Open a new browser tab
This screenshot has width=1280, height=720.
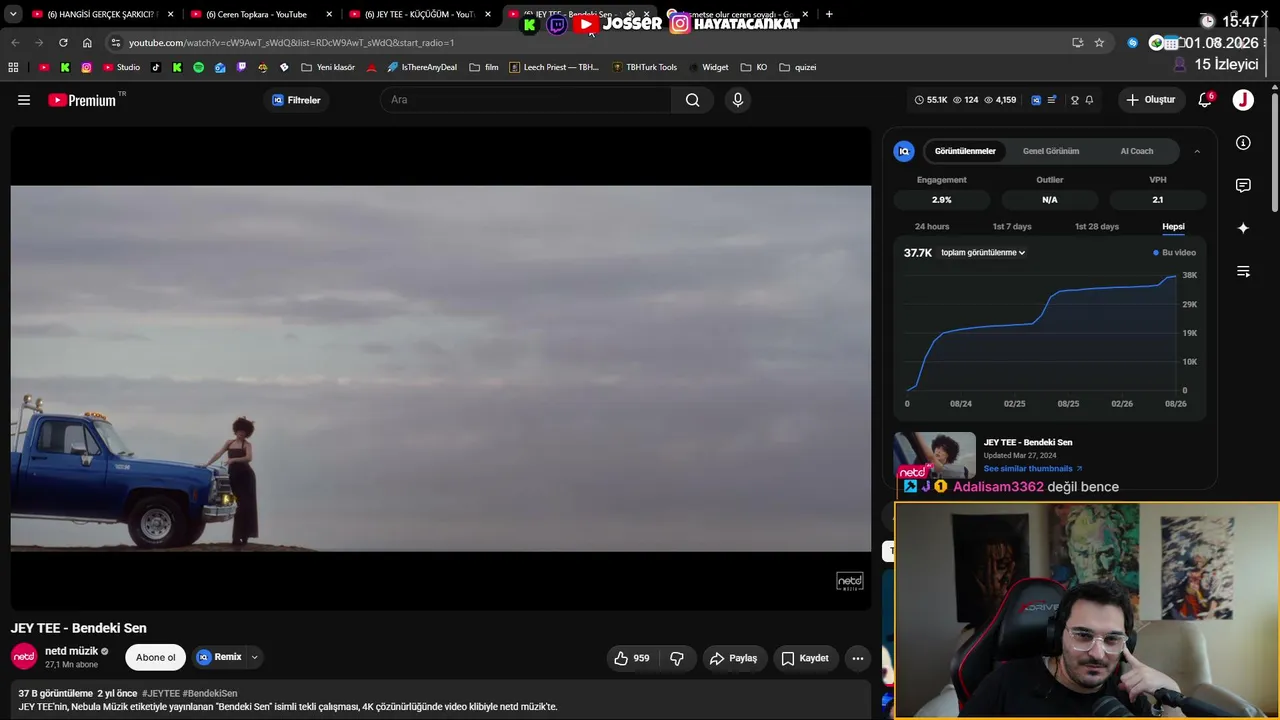829,14
